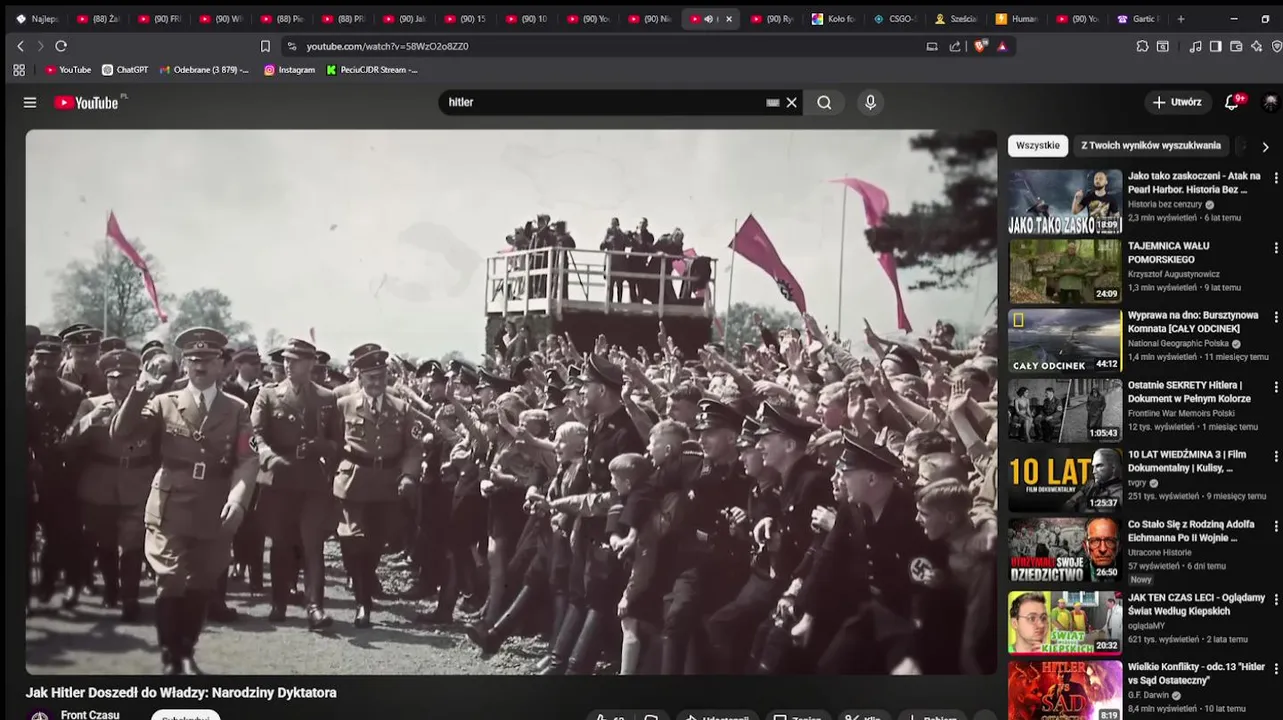
Task: Open options for 'Jako tako zaskoczeni' video
Action: [x=1275, y=178]
